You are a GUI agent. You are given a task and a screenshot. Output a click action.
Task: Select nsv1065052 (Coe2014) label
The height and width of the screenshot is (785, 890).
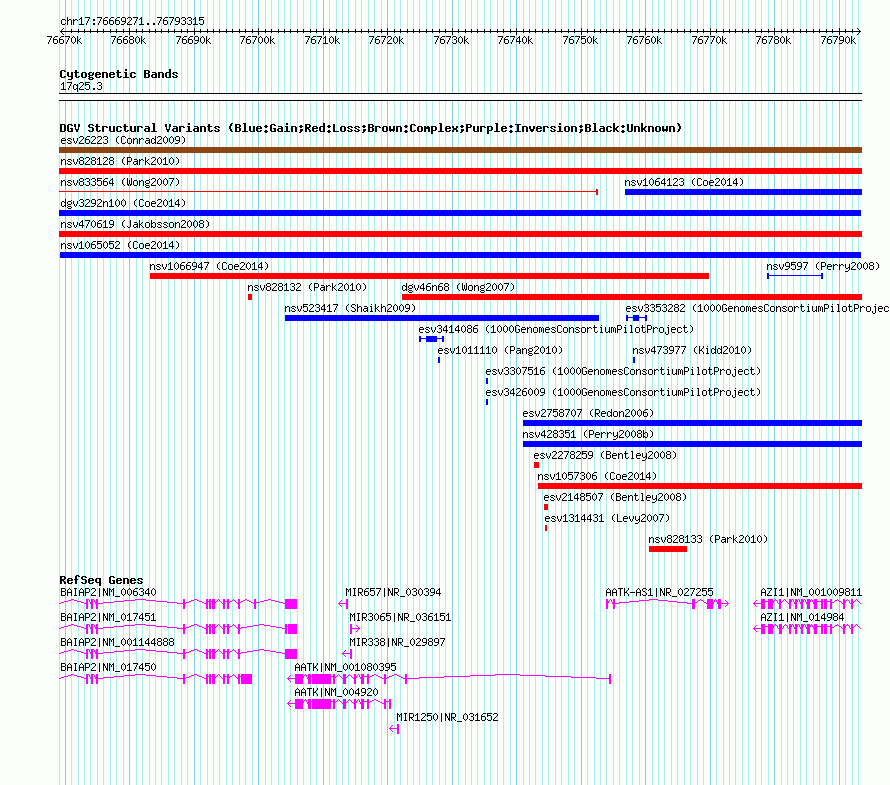pyautogui.click(x=120, y=245)
